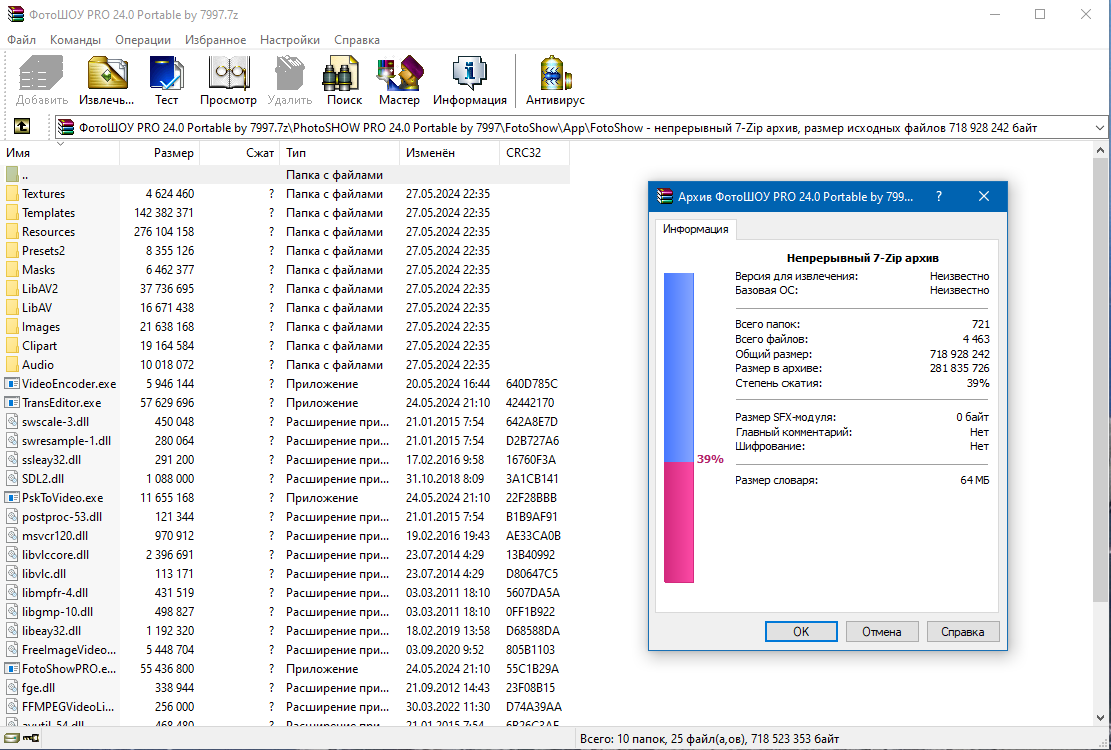Click the up-one-level folder arrow icon

(22, 127)
